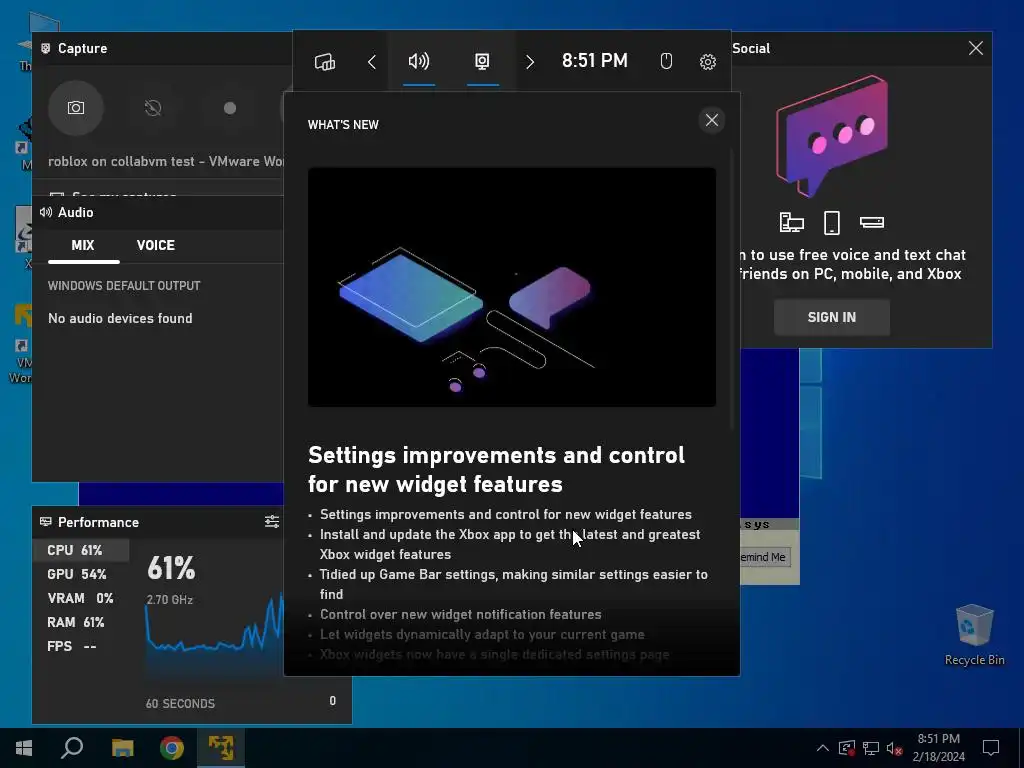Viewport: 1024px width, 768px height.
Task: Click the What's New illustration image
Action: pos(512,287)
